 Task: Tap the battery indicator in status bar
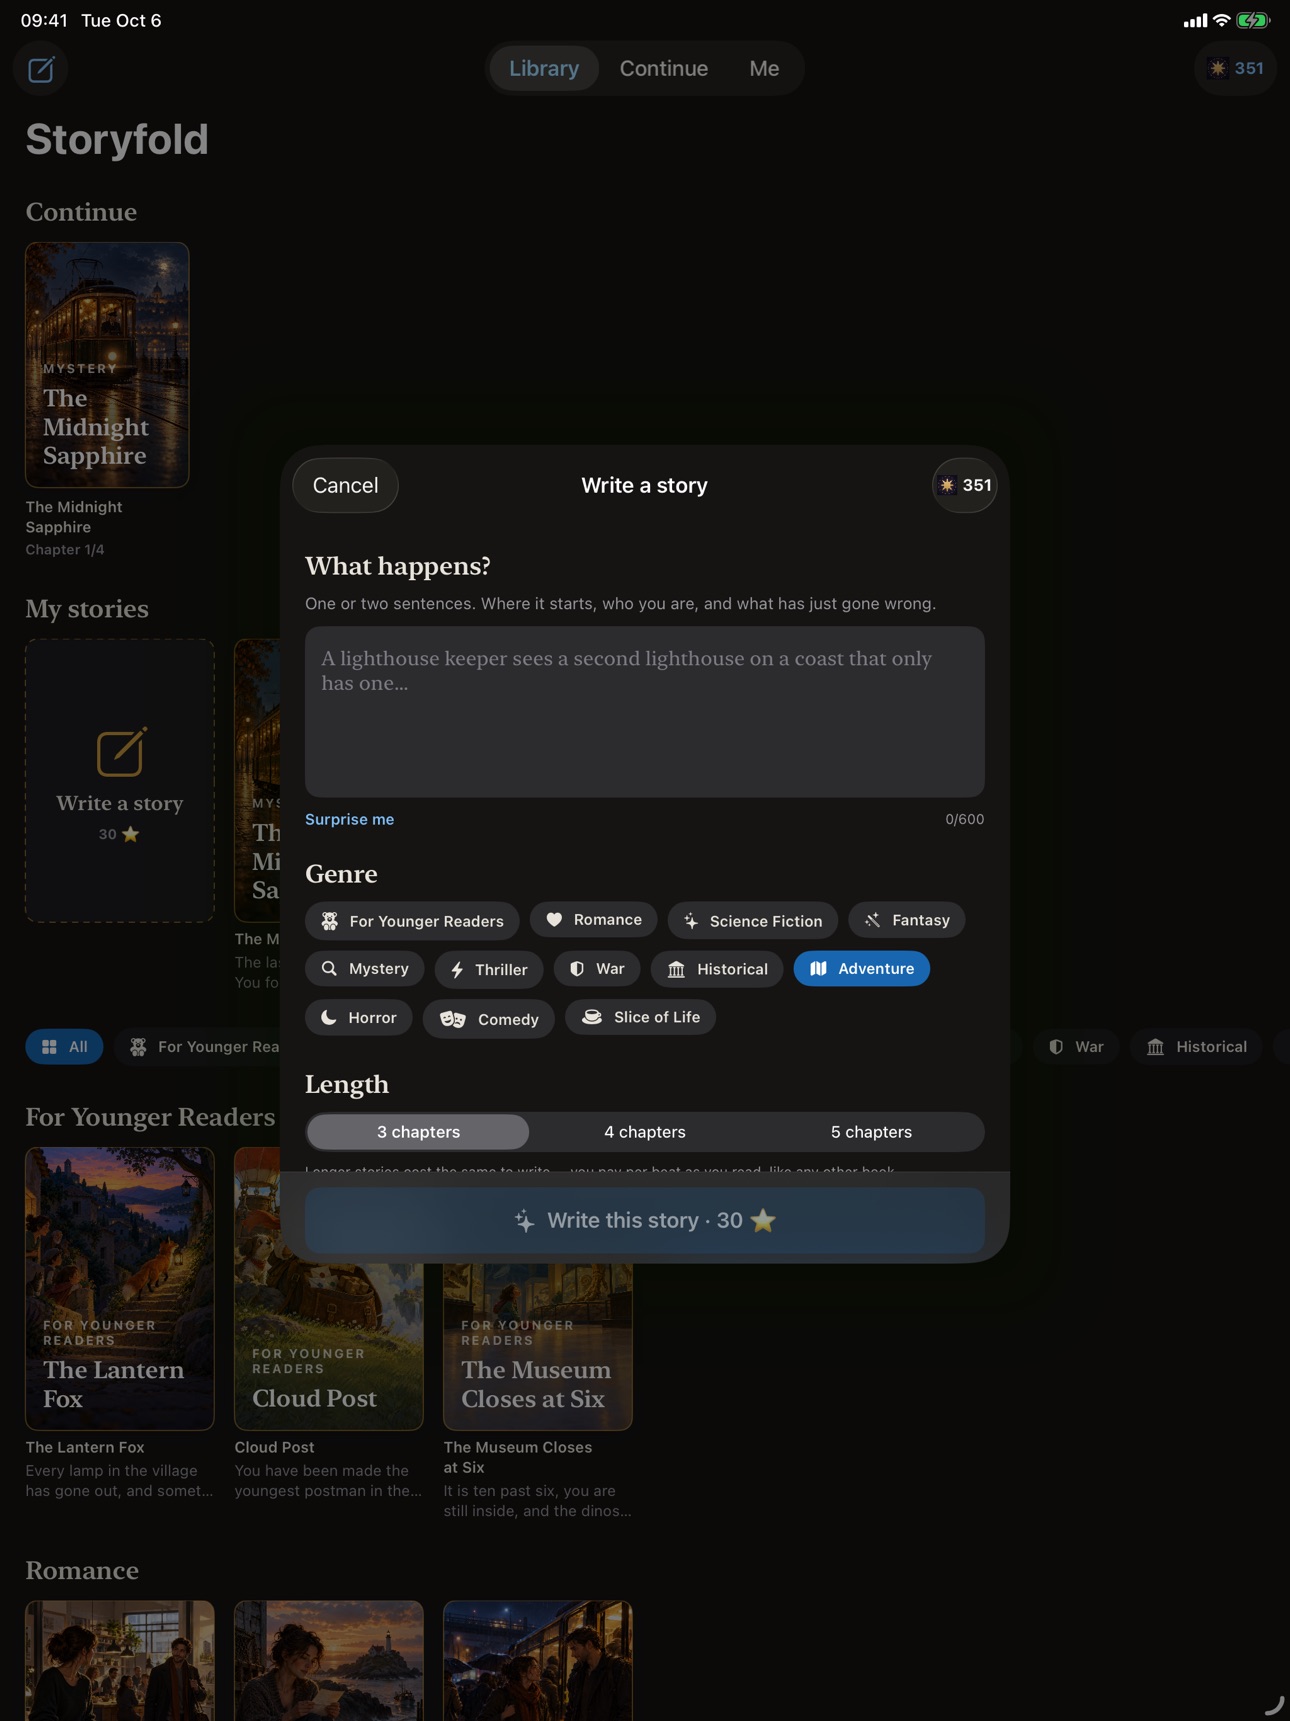(1252, 20)
